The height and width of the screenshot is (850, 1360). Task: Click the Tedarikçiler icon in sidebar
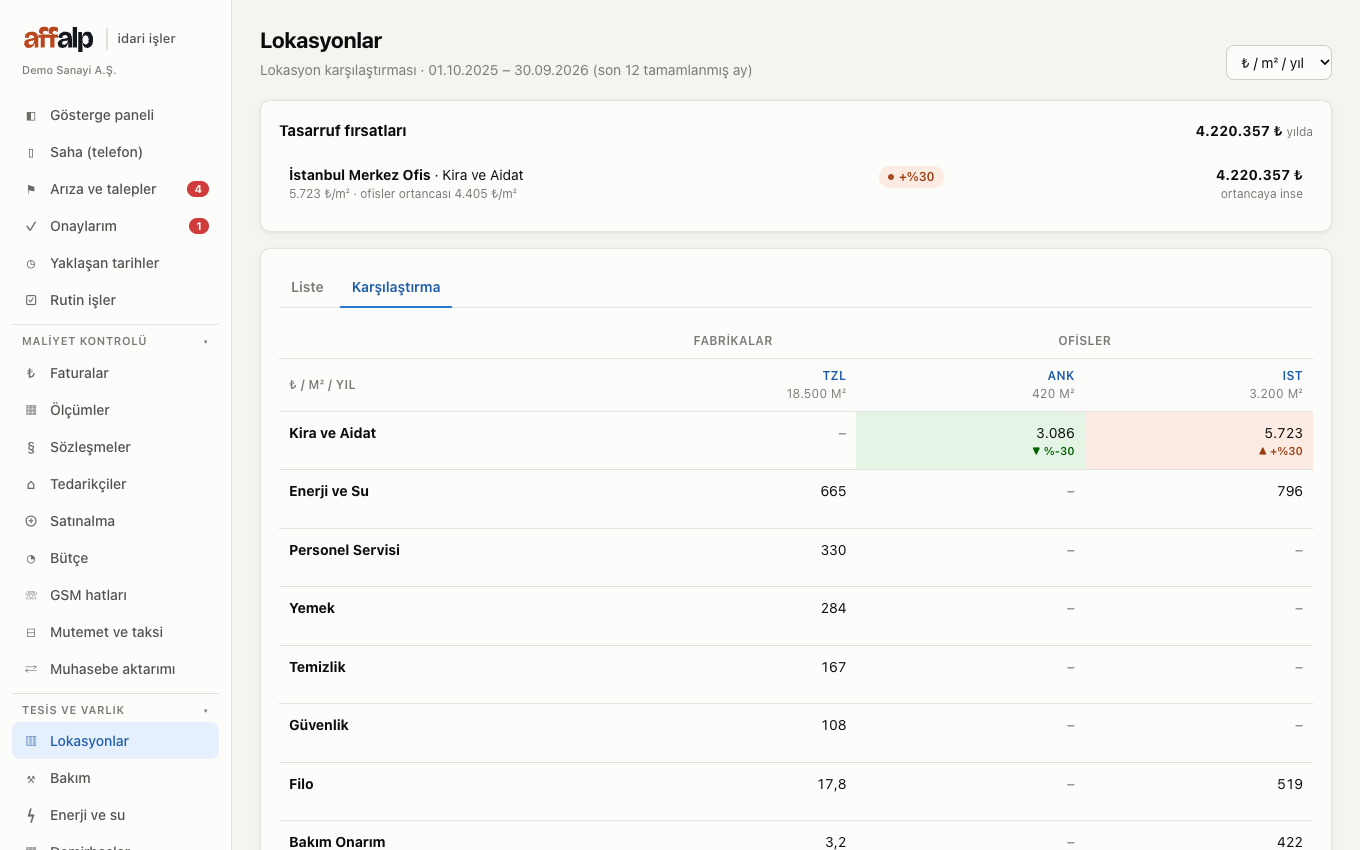pyautogui.click(x=31, y=485)
